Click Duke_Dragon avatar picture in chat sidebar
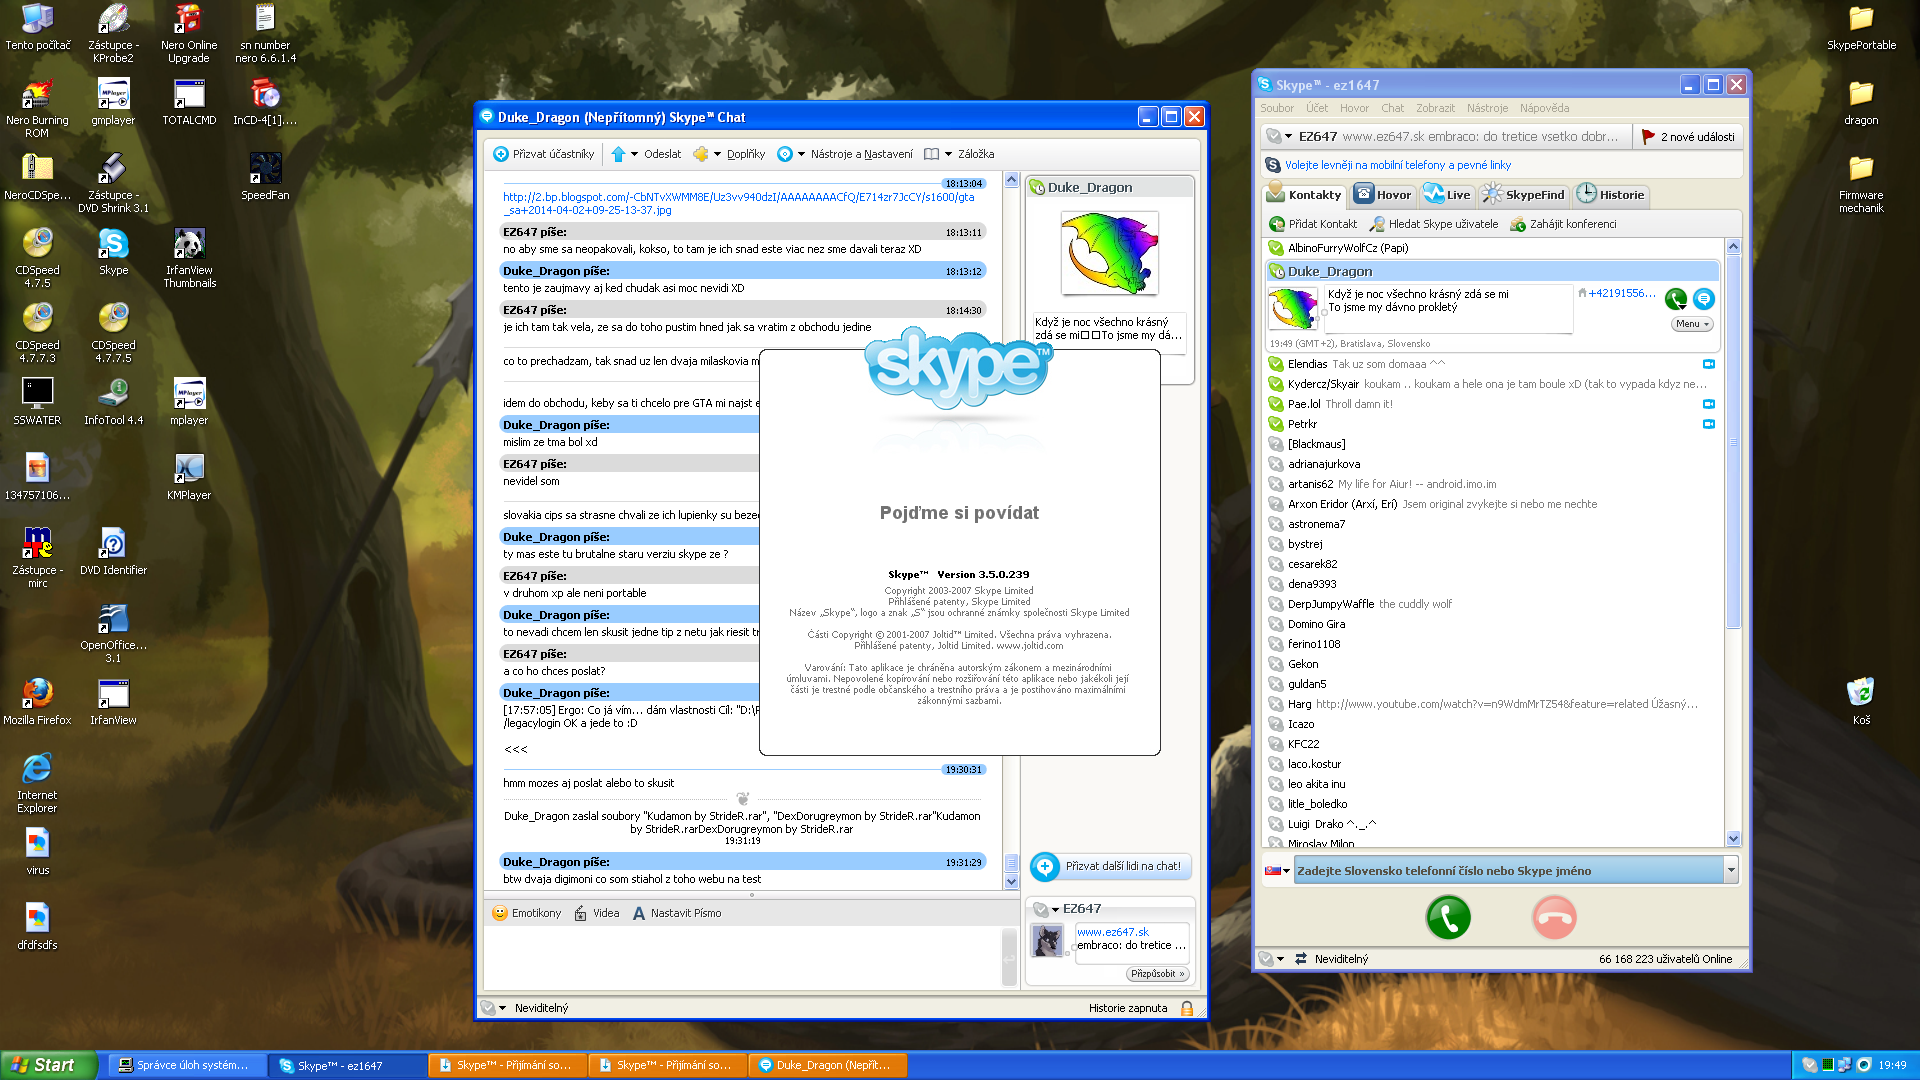Viewport: 1920px width, 1080px height. [x=1109, y=253]
